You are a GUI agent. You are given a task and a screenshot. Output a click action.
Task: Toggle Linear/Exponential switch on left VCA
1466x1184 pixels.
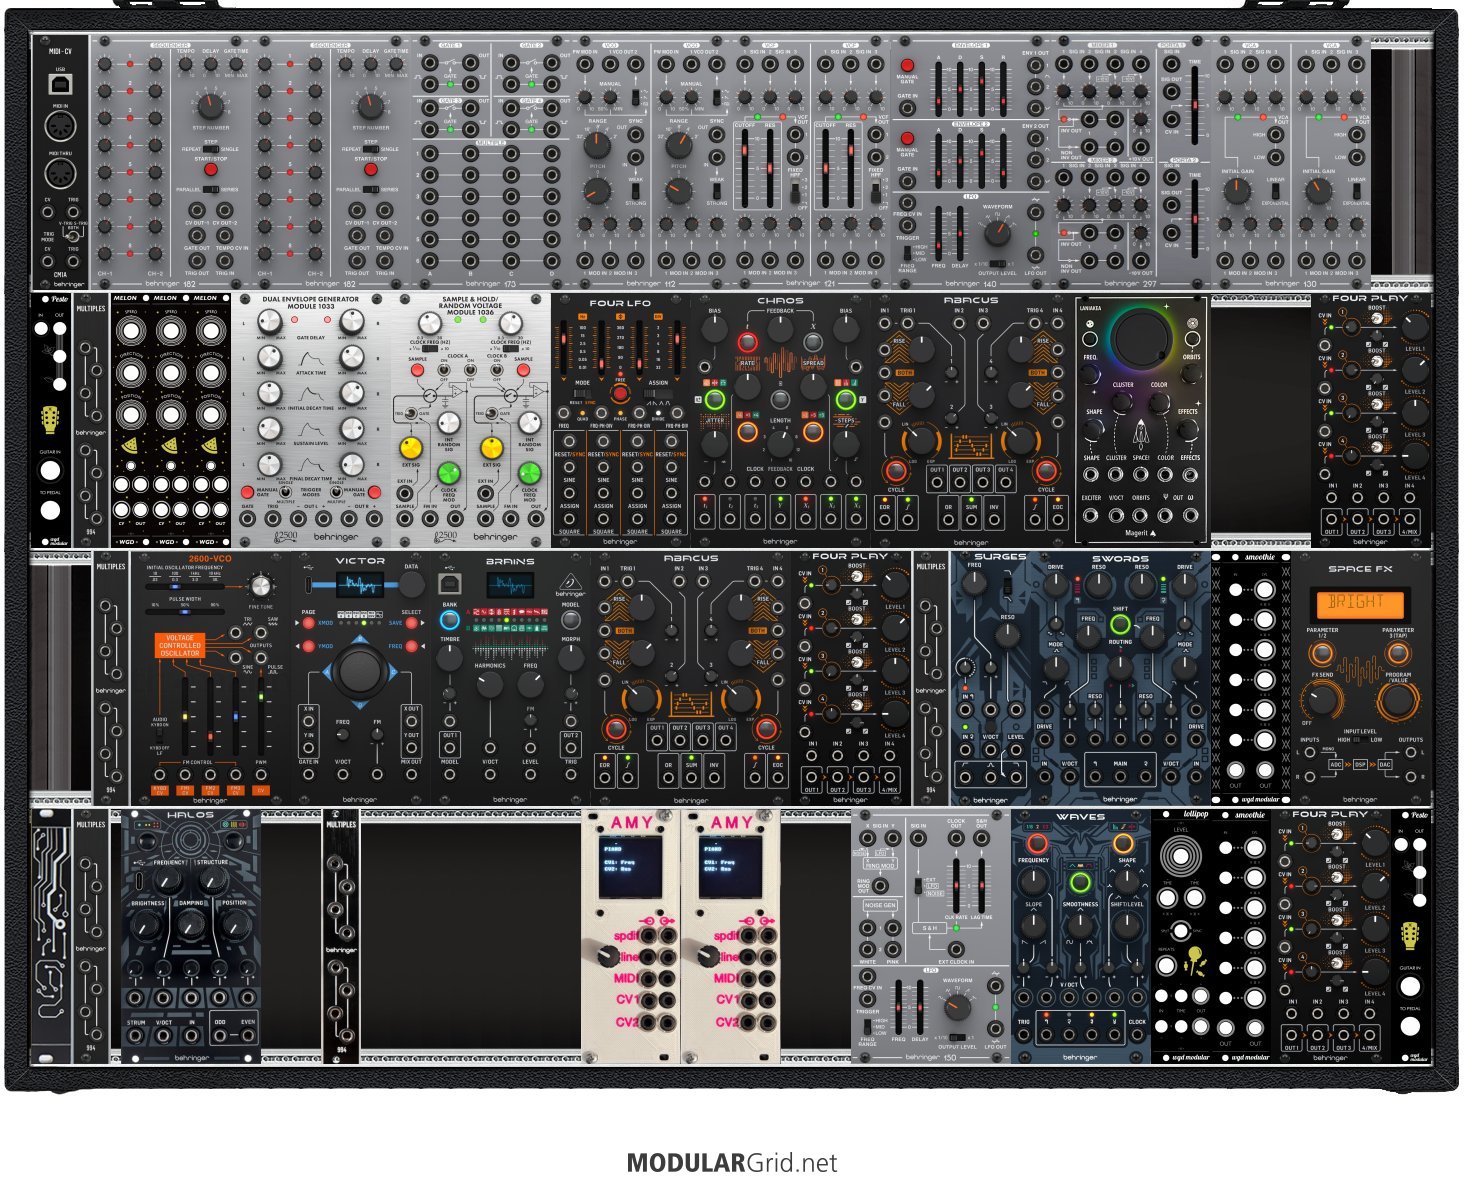click(1274, 191)
